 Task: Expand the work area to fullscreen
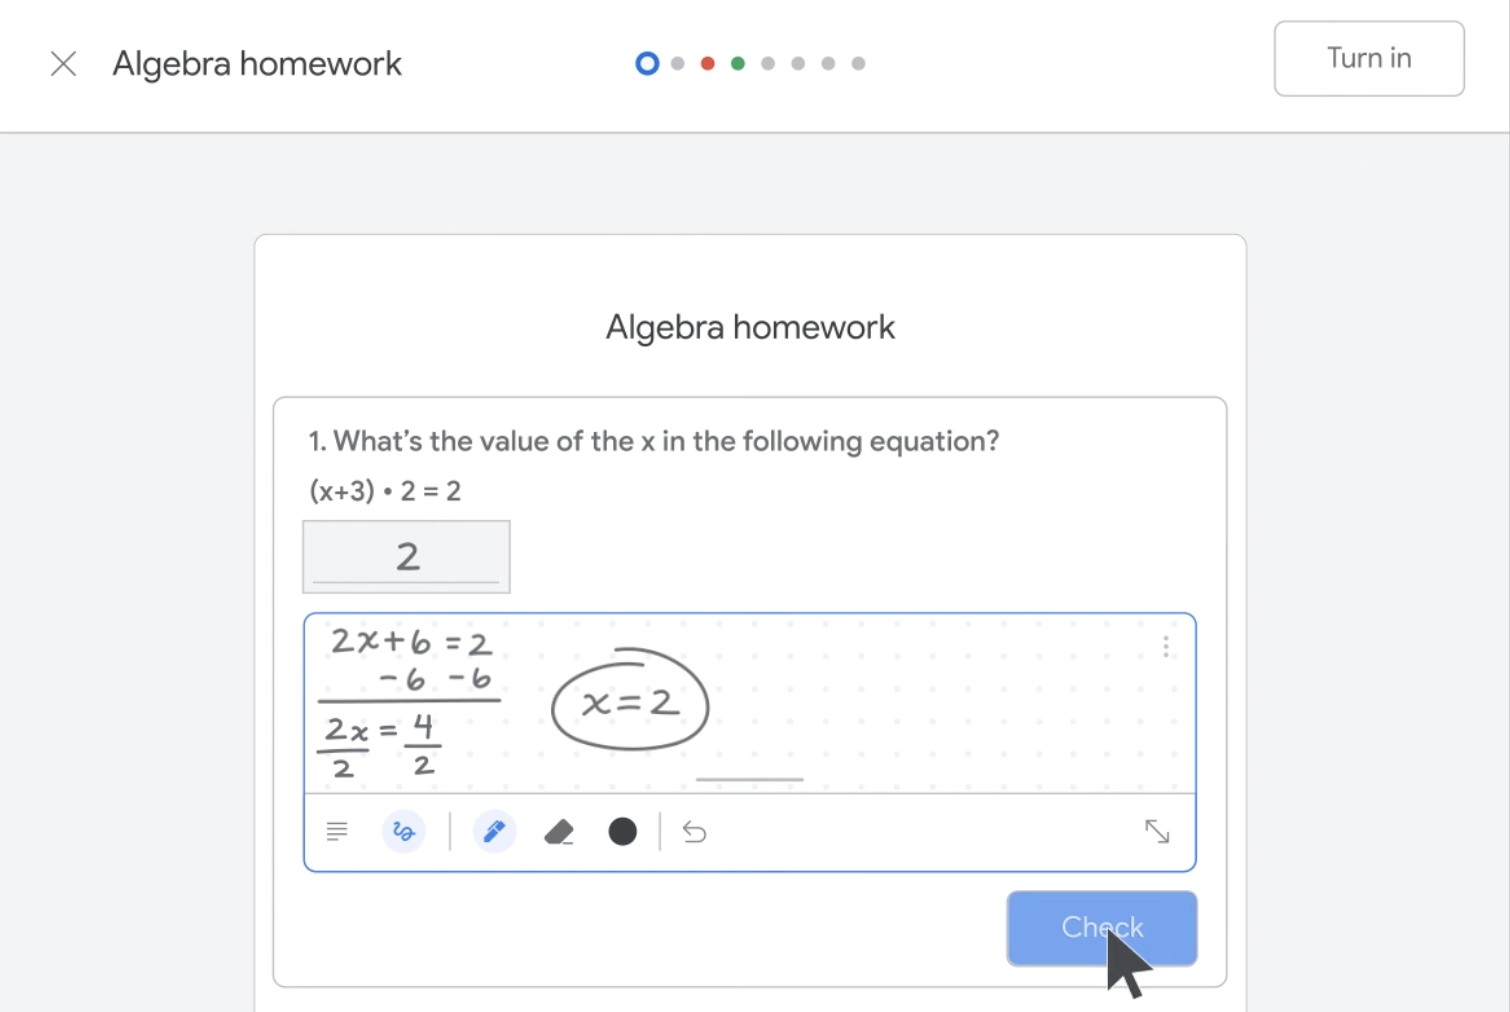pos(1156,831)
